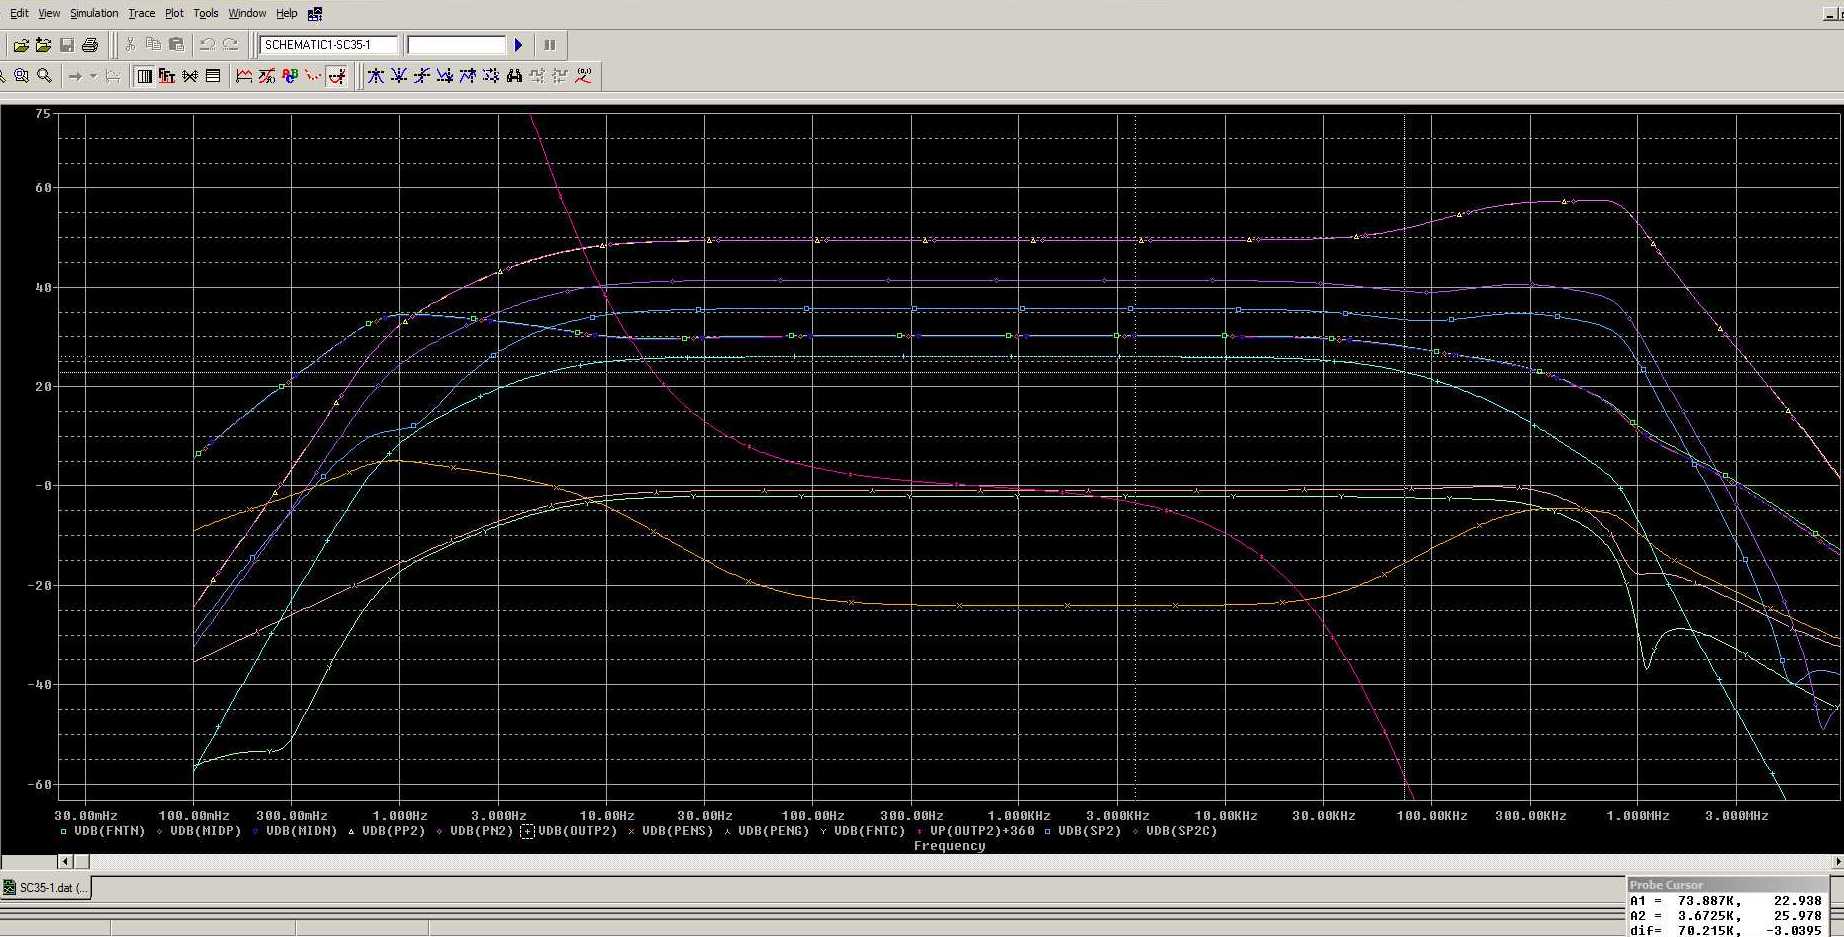Click the horizontal scrollbar right arrow

click(1837, 861)
